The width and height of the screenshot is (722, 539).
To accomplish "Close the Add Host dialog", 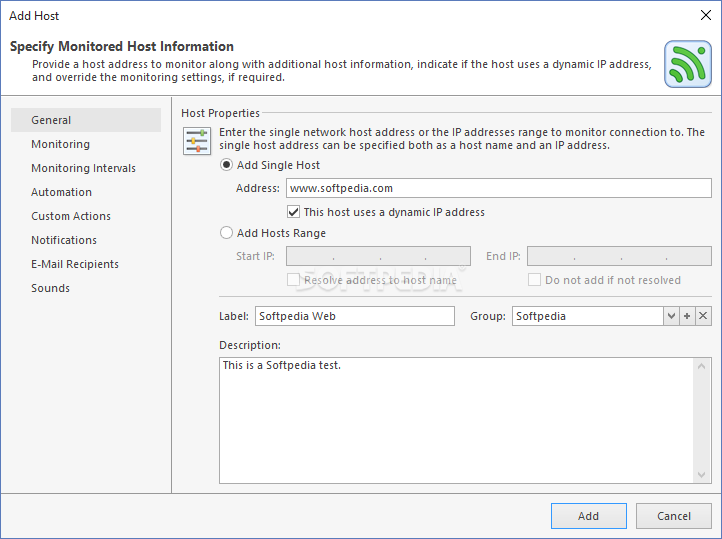I will tap(705, 15).
